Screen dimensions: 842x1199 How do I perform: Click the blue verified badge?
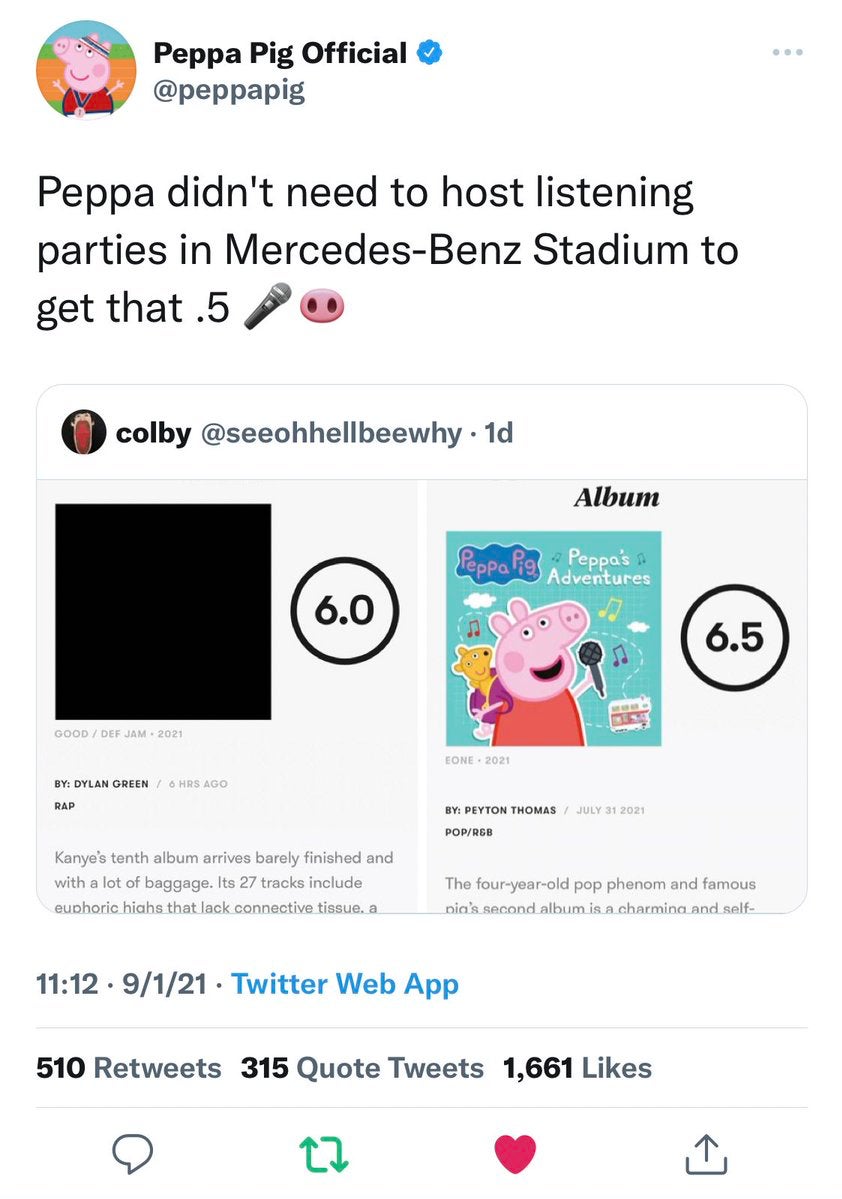pos(429,53)
